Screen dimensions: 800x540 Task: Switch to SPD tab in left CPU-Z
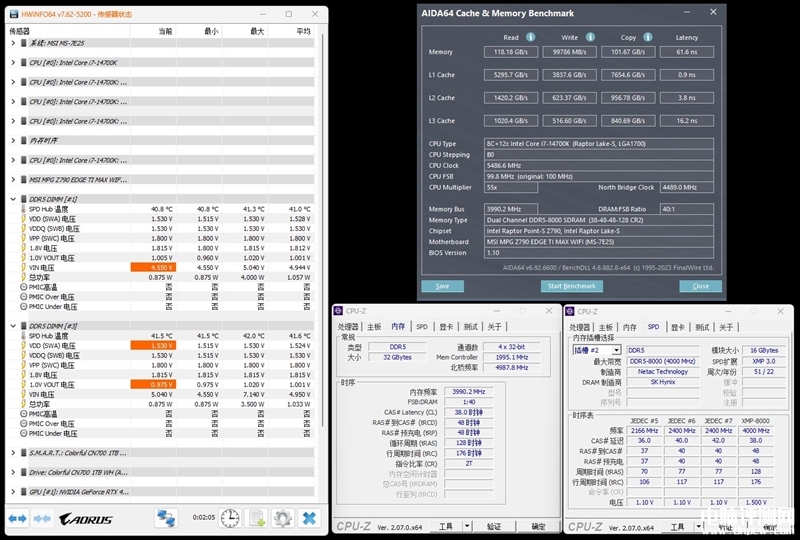(422, 327)
